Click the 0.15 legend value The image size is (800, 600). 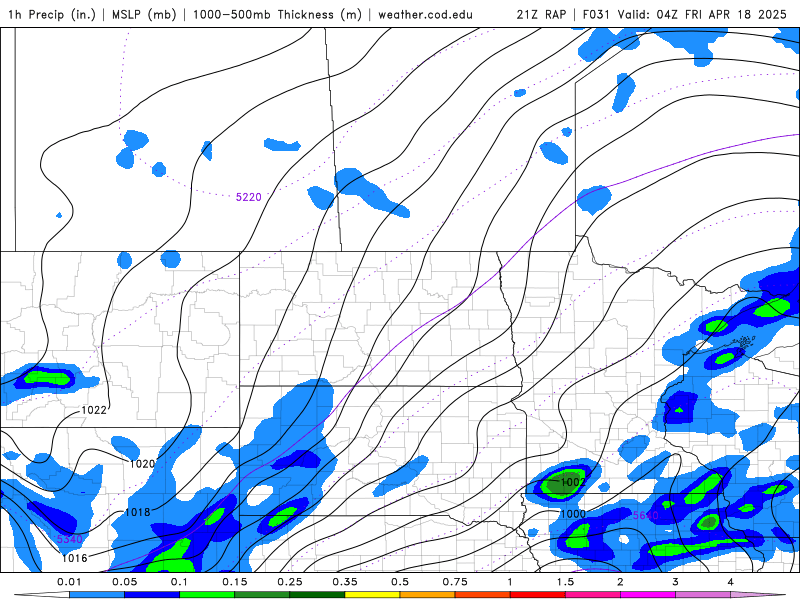pyautogui.click(x=235, y=582)
